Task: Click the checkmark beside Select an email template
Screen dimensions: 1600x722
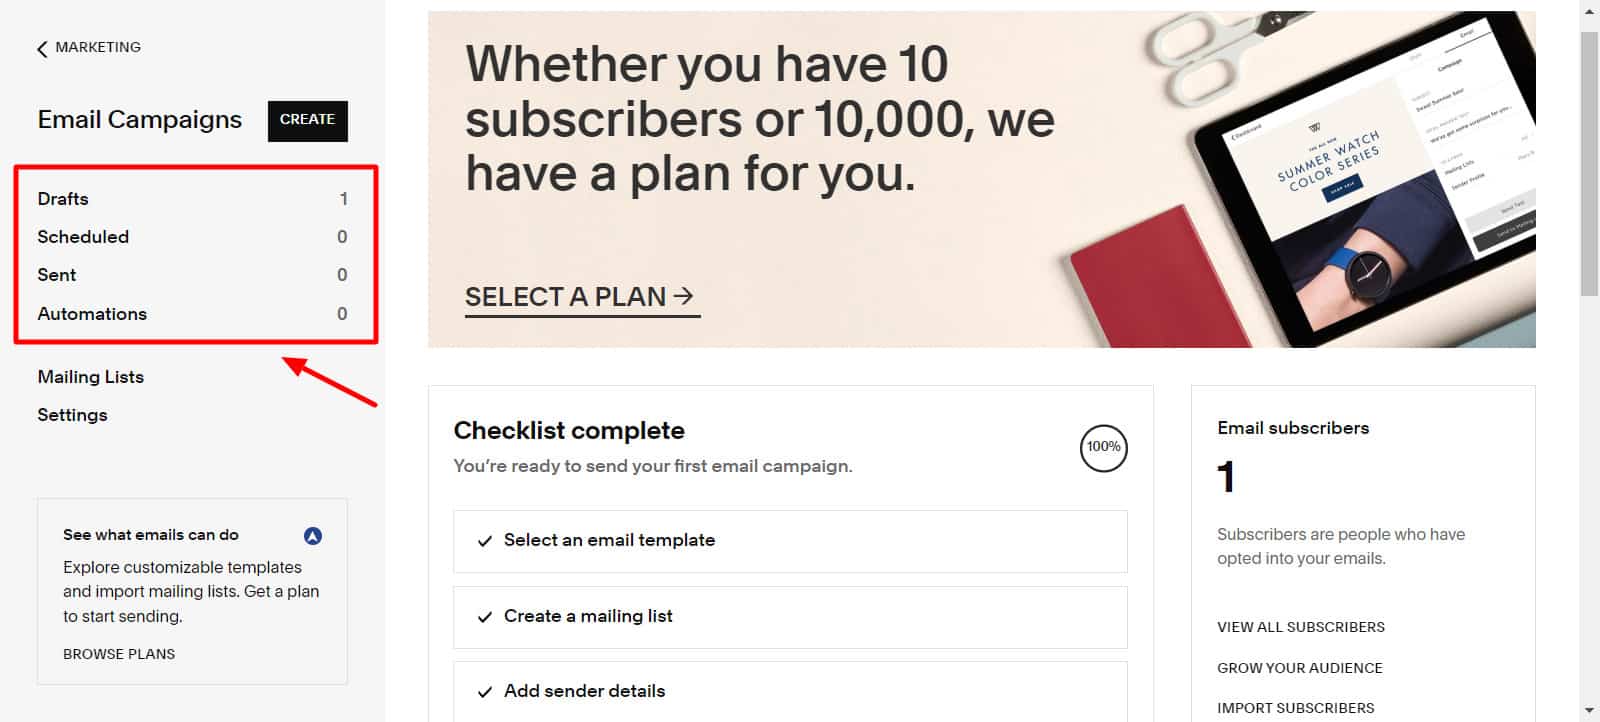Action: point(485,541)
